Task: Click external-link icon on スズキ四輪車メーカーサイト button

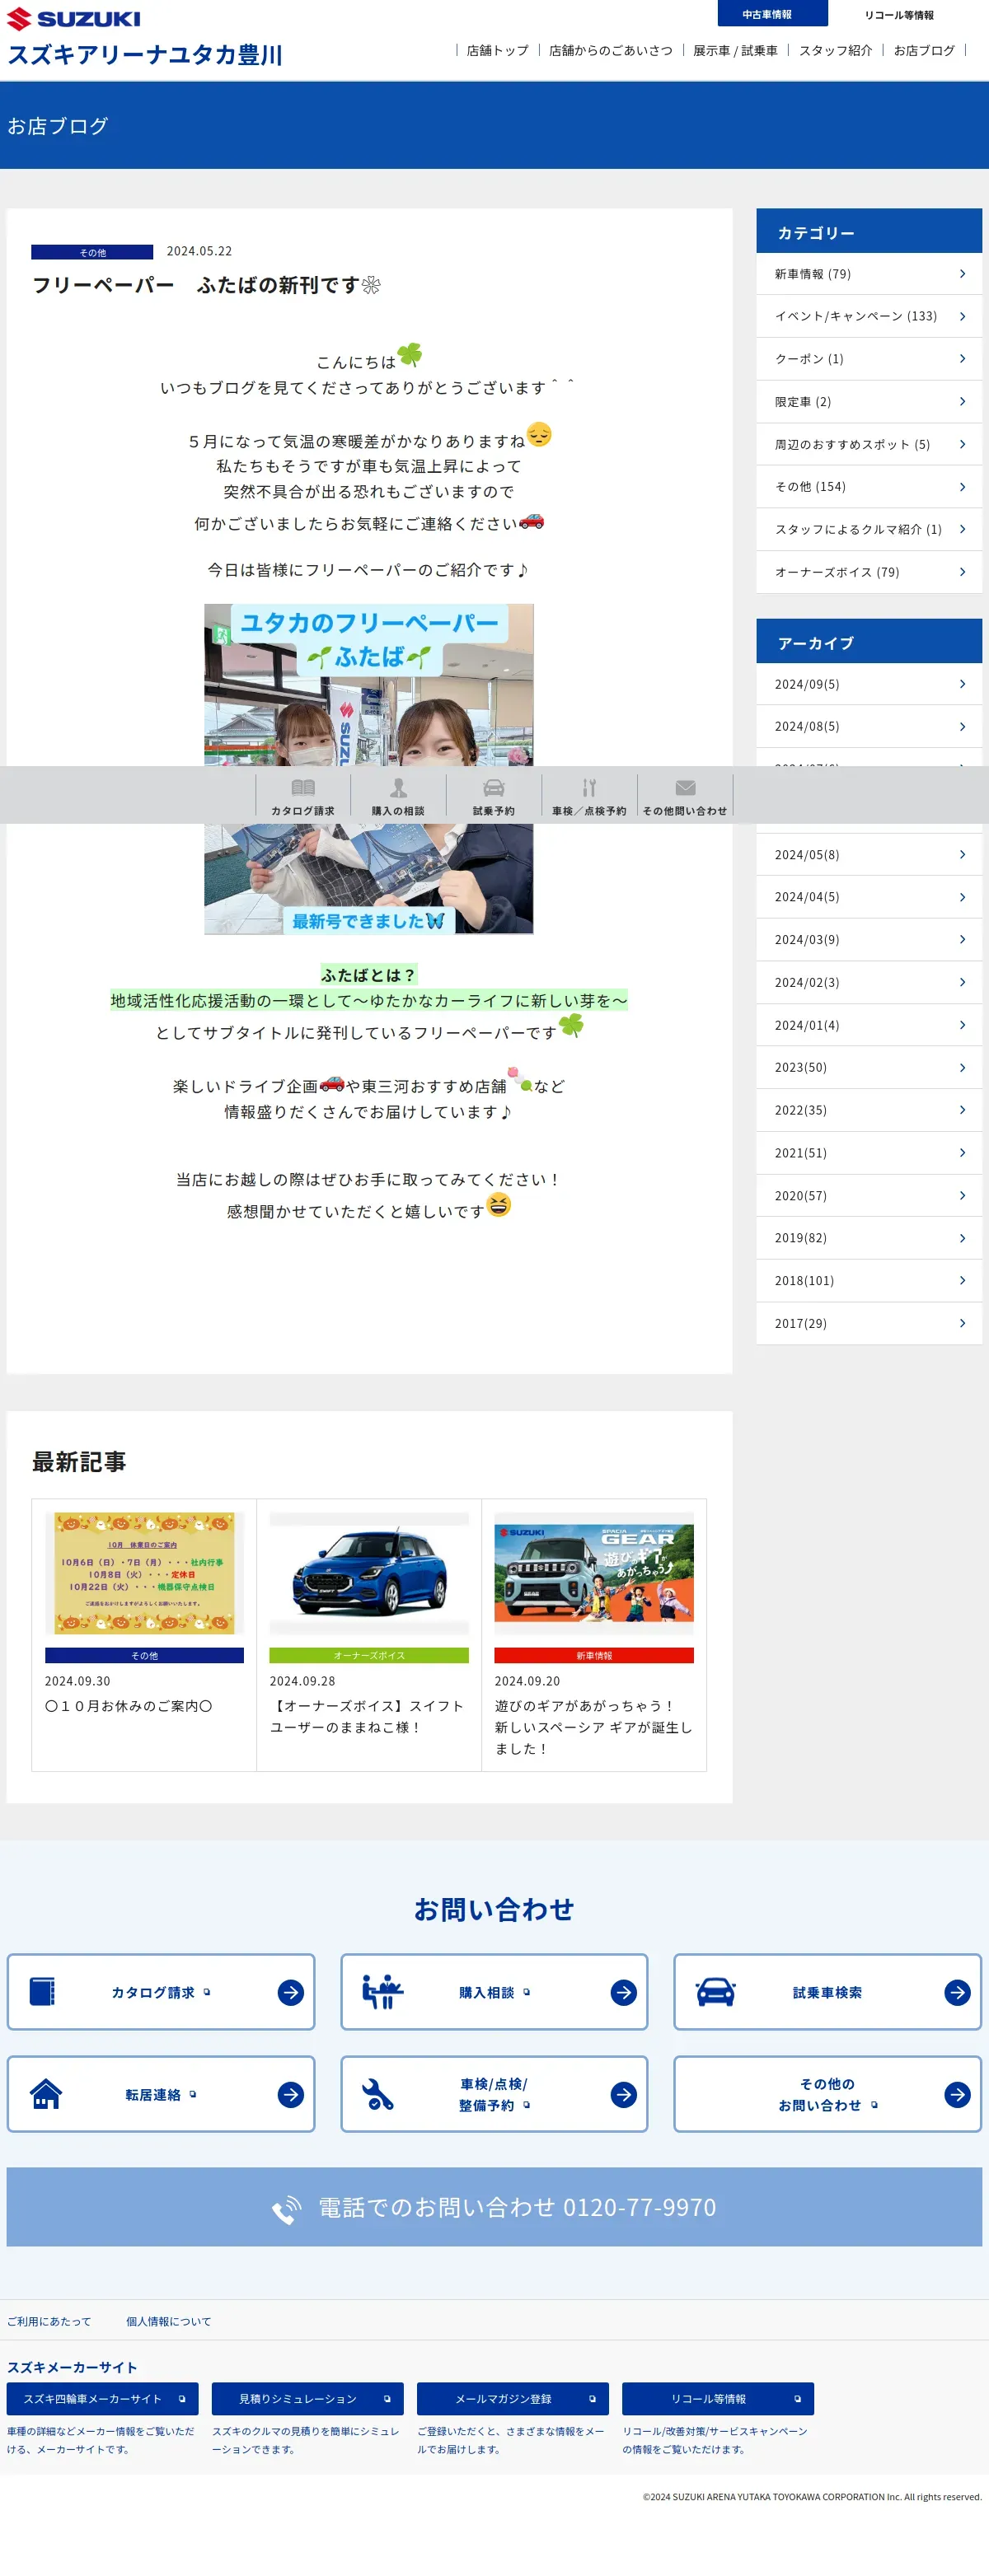Action: click(x=182, y=2399)
